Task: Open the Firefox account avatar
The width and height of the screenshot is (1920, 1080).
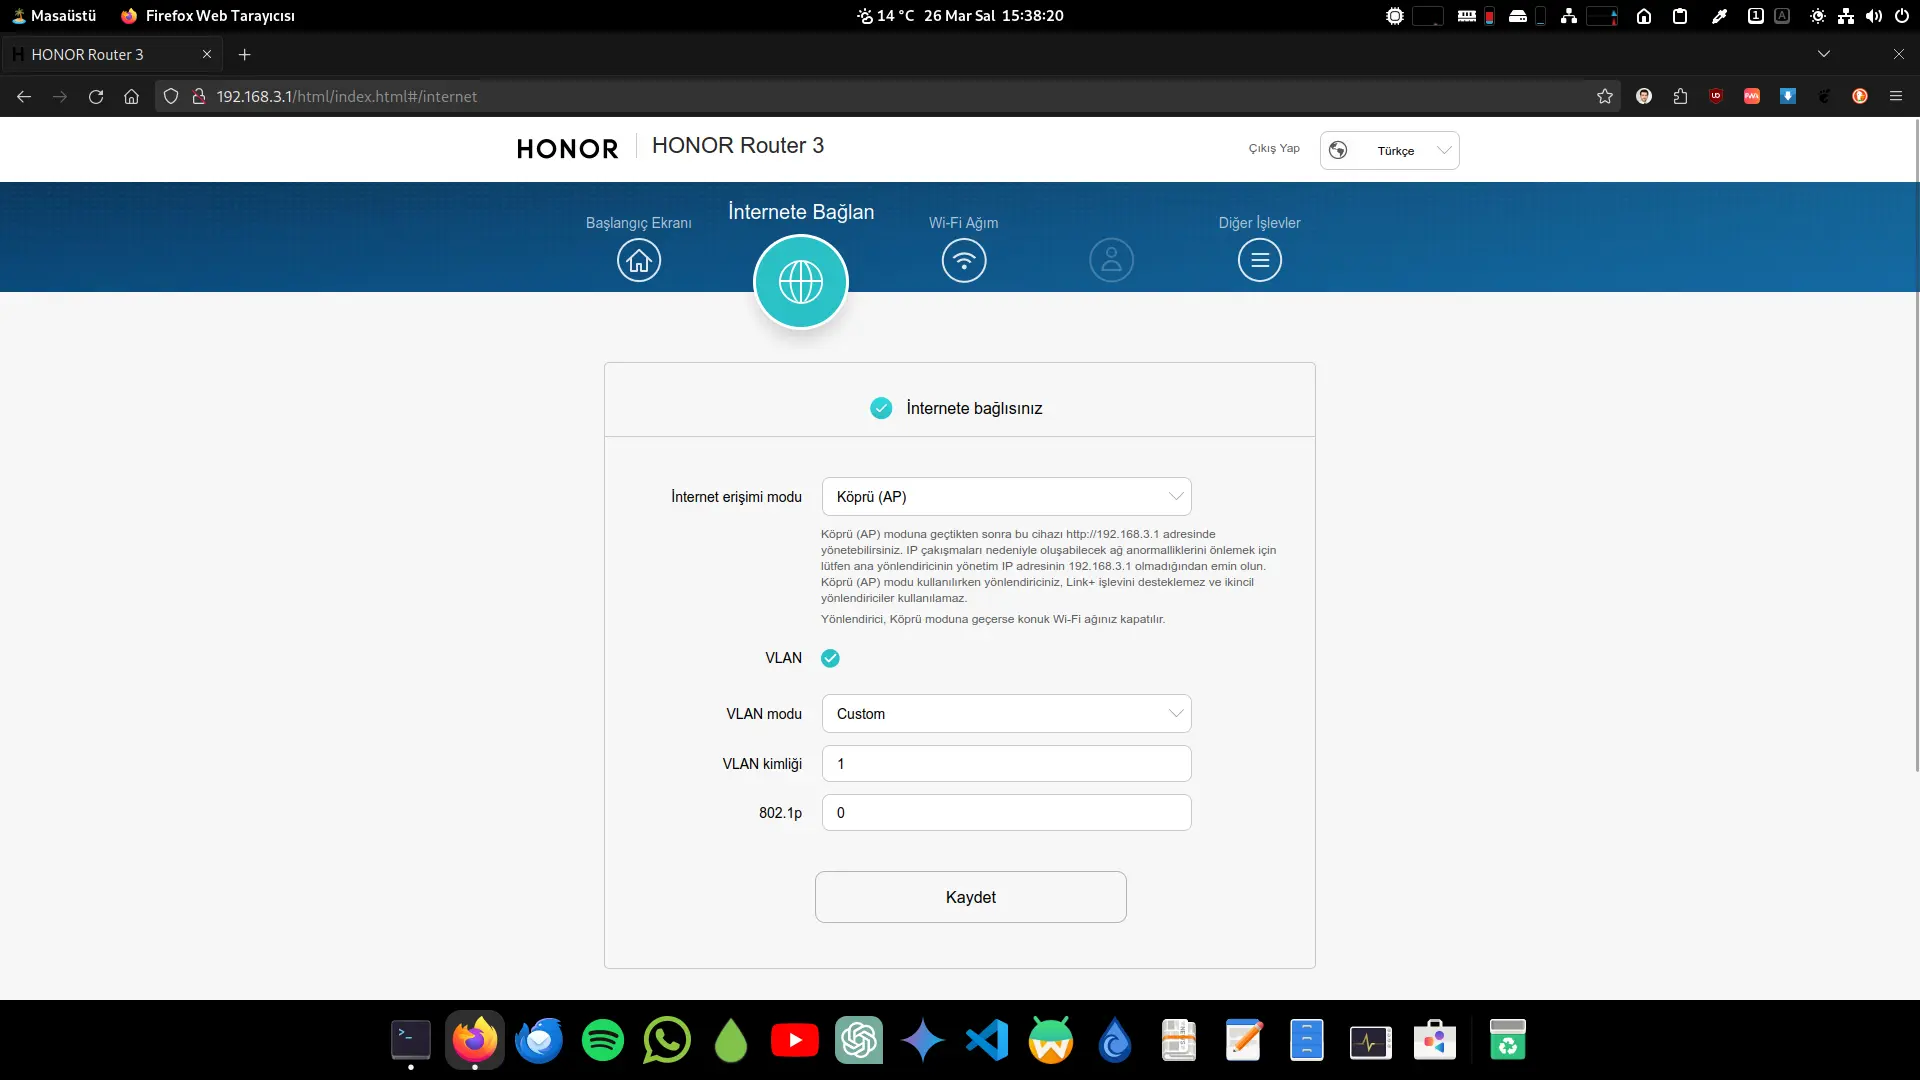Action: point(1644,96)
